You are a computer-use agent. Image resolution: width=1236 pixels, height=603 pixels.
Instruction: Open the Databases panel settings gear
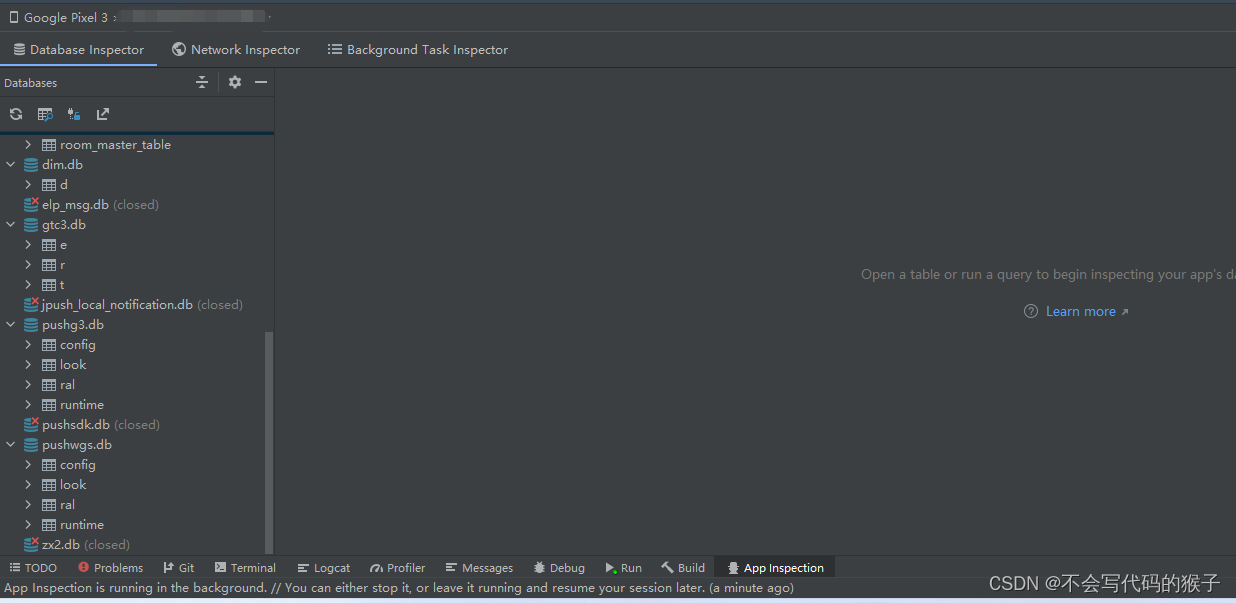233,82
